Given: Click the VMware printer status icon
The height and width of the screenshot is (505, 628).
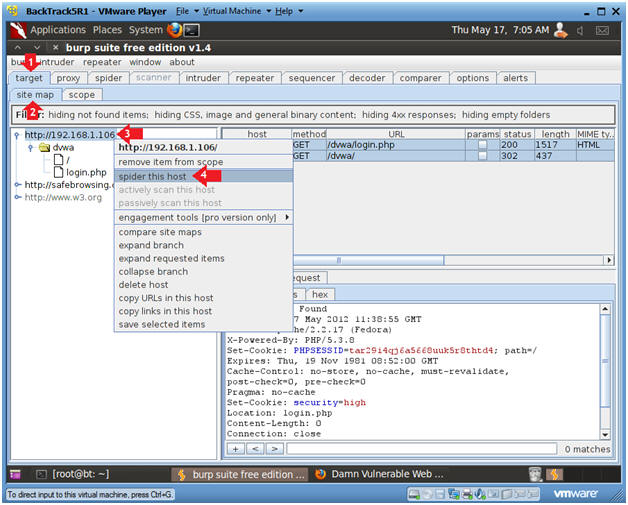Looking at the screenshot, I should (x=467, y=494).
